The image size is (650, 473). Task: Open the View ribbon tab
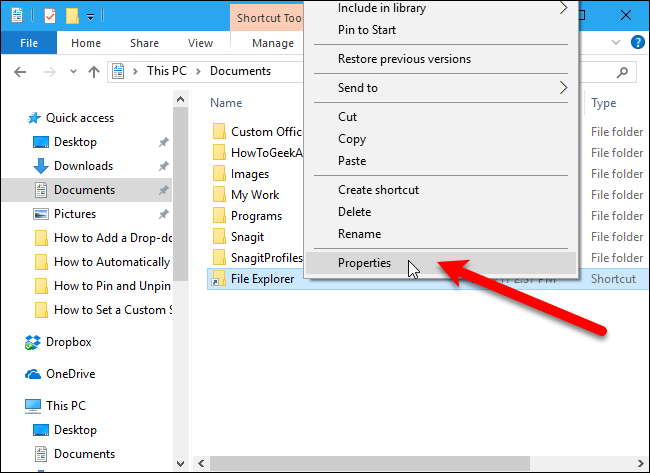(x=200, y=43)
